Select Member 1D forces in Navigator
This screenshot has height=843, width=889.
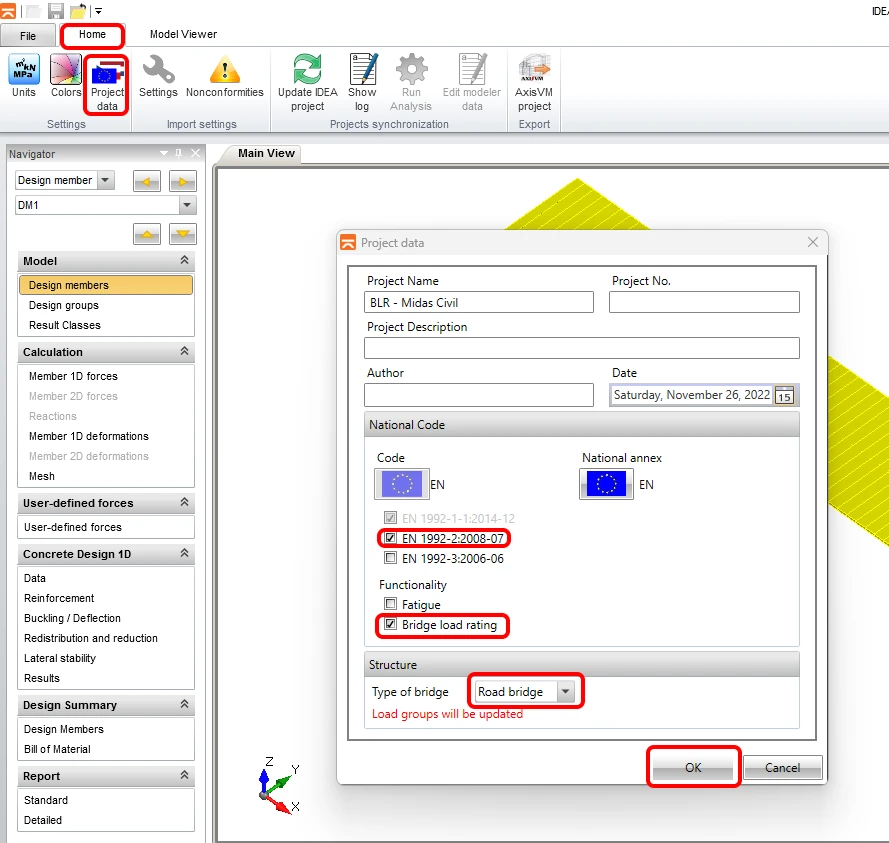[x=73, y=376]
